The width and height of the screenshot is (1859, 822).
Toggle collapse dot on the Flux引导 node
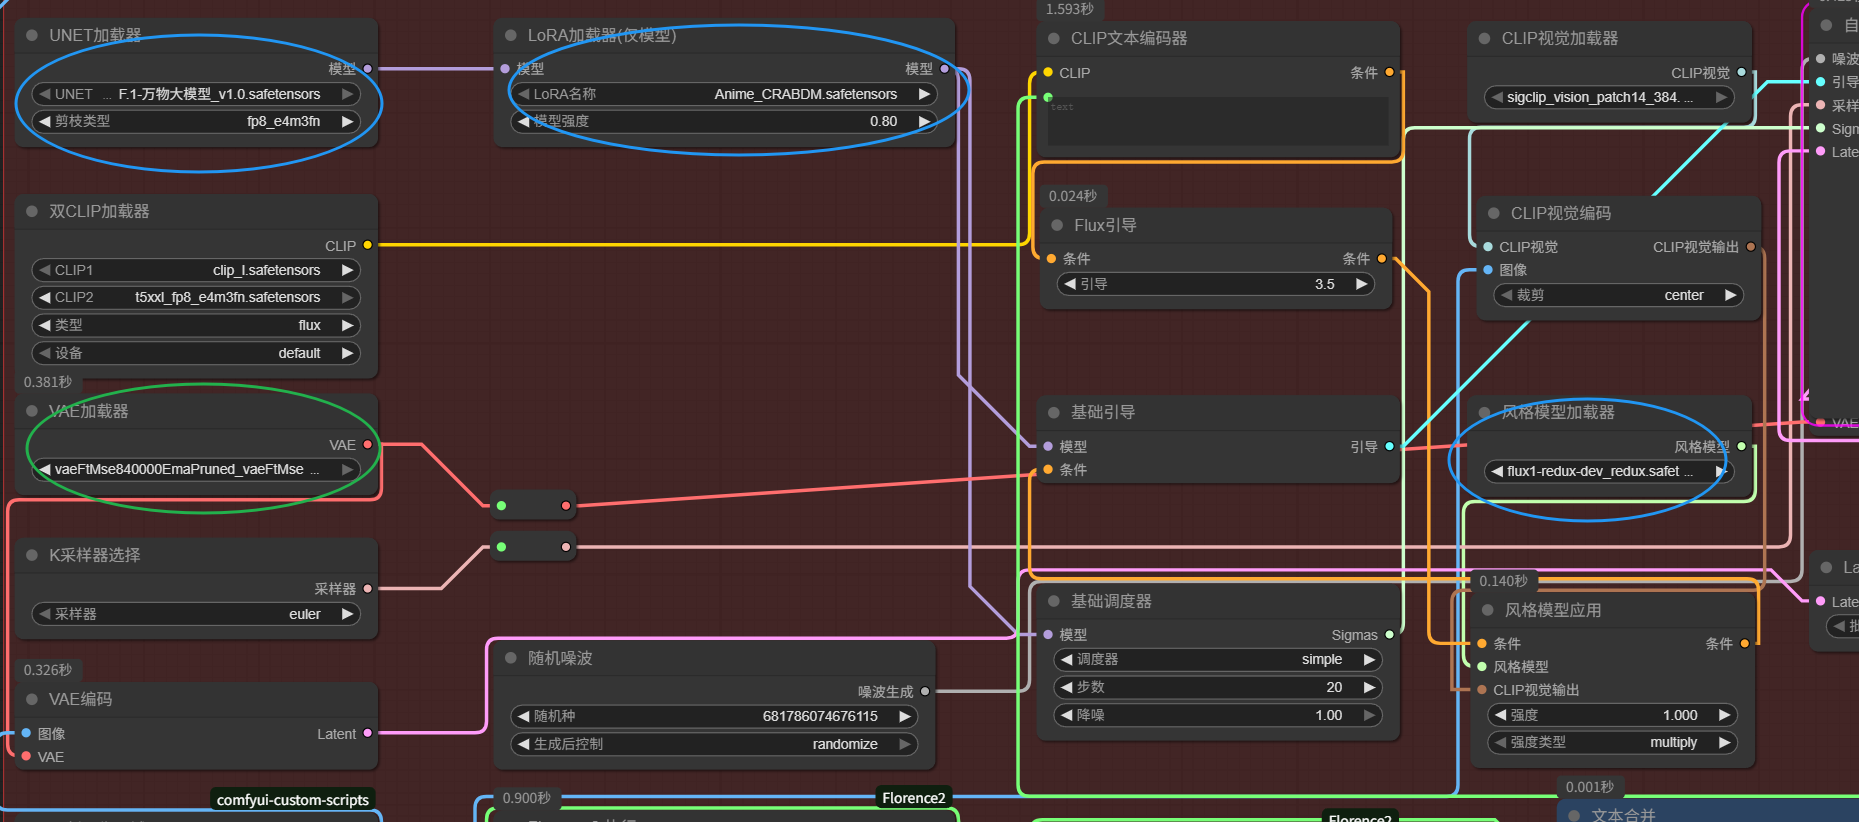(1057, 225)
